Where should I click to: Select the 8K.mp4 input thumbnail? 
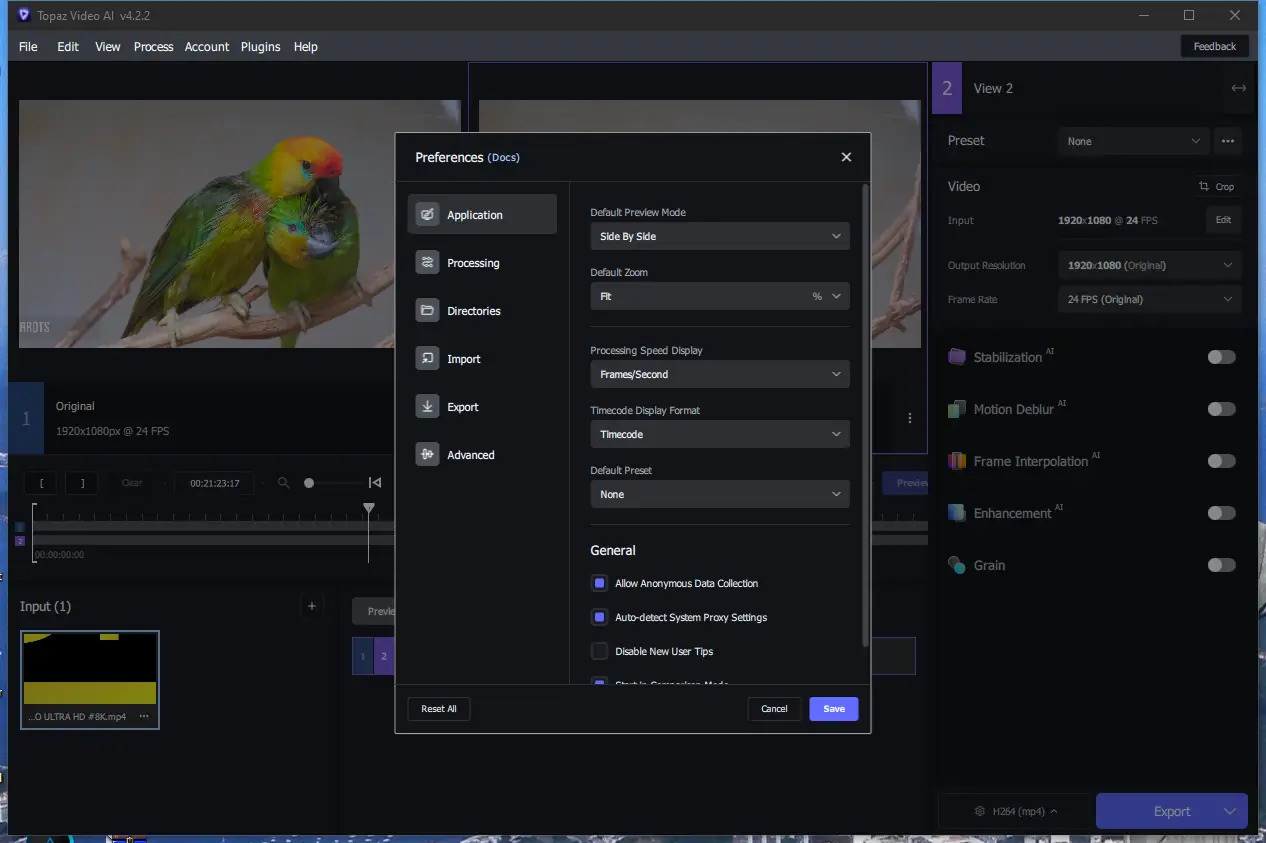tap(90, 679)
